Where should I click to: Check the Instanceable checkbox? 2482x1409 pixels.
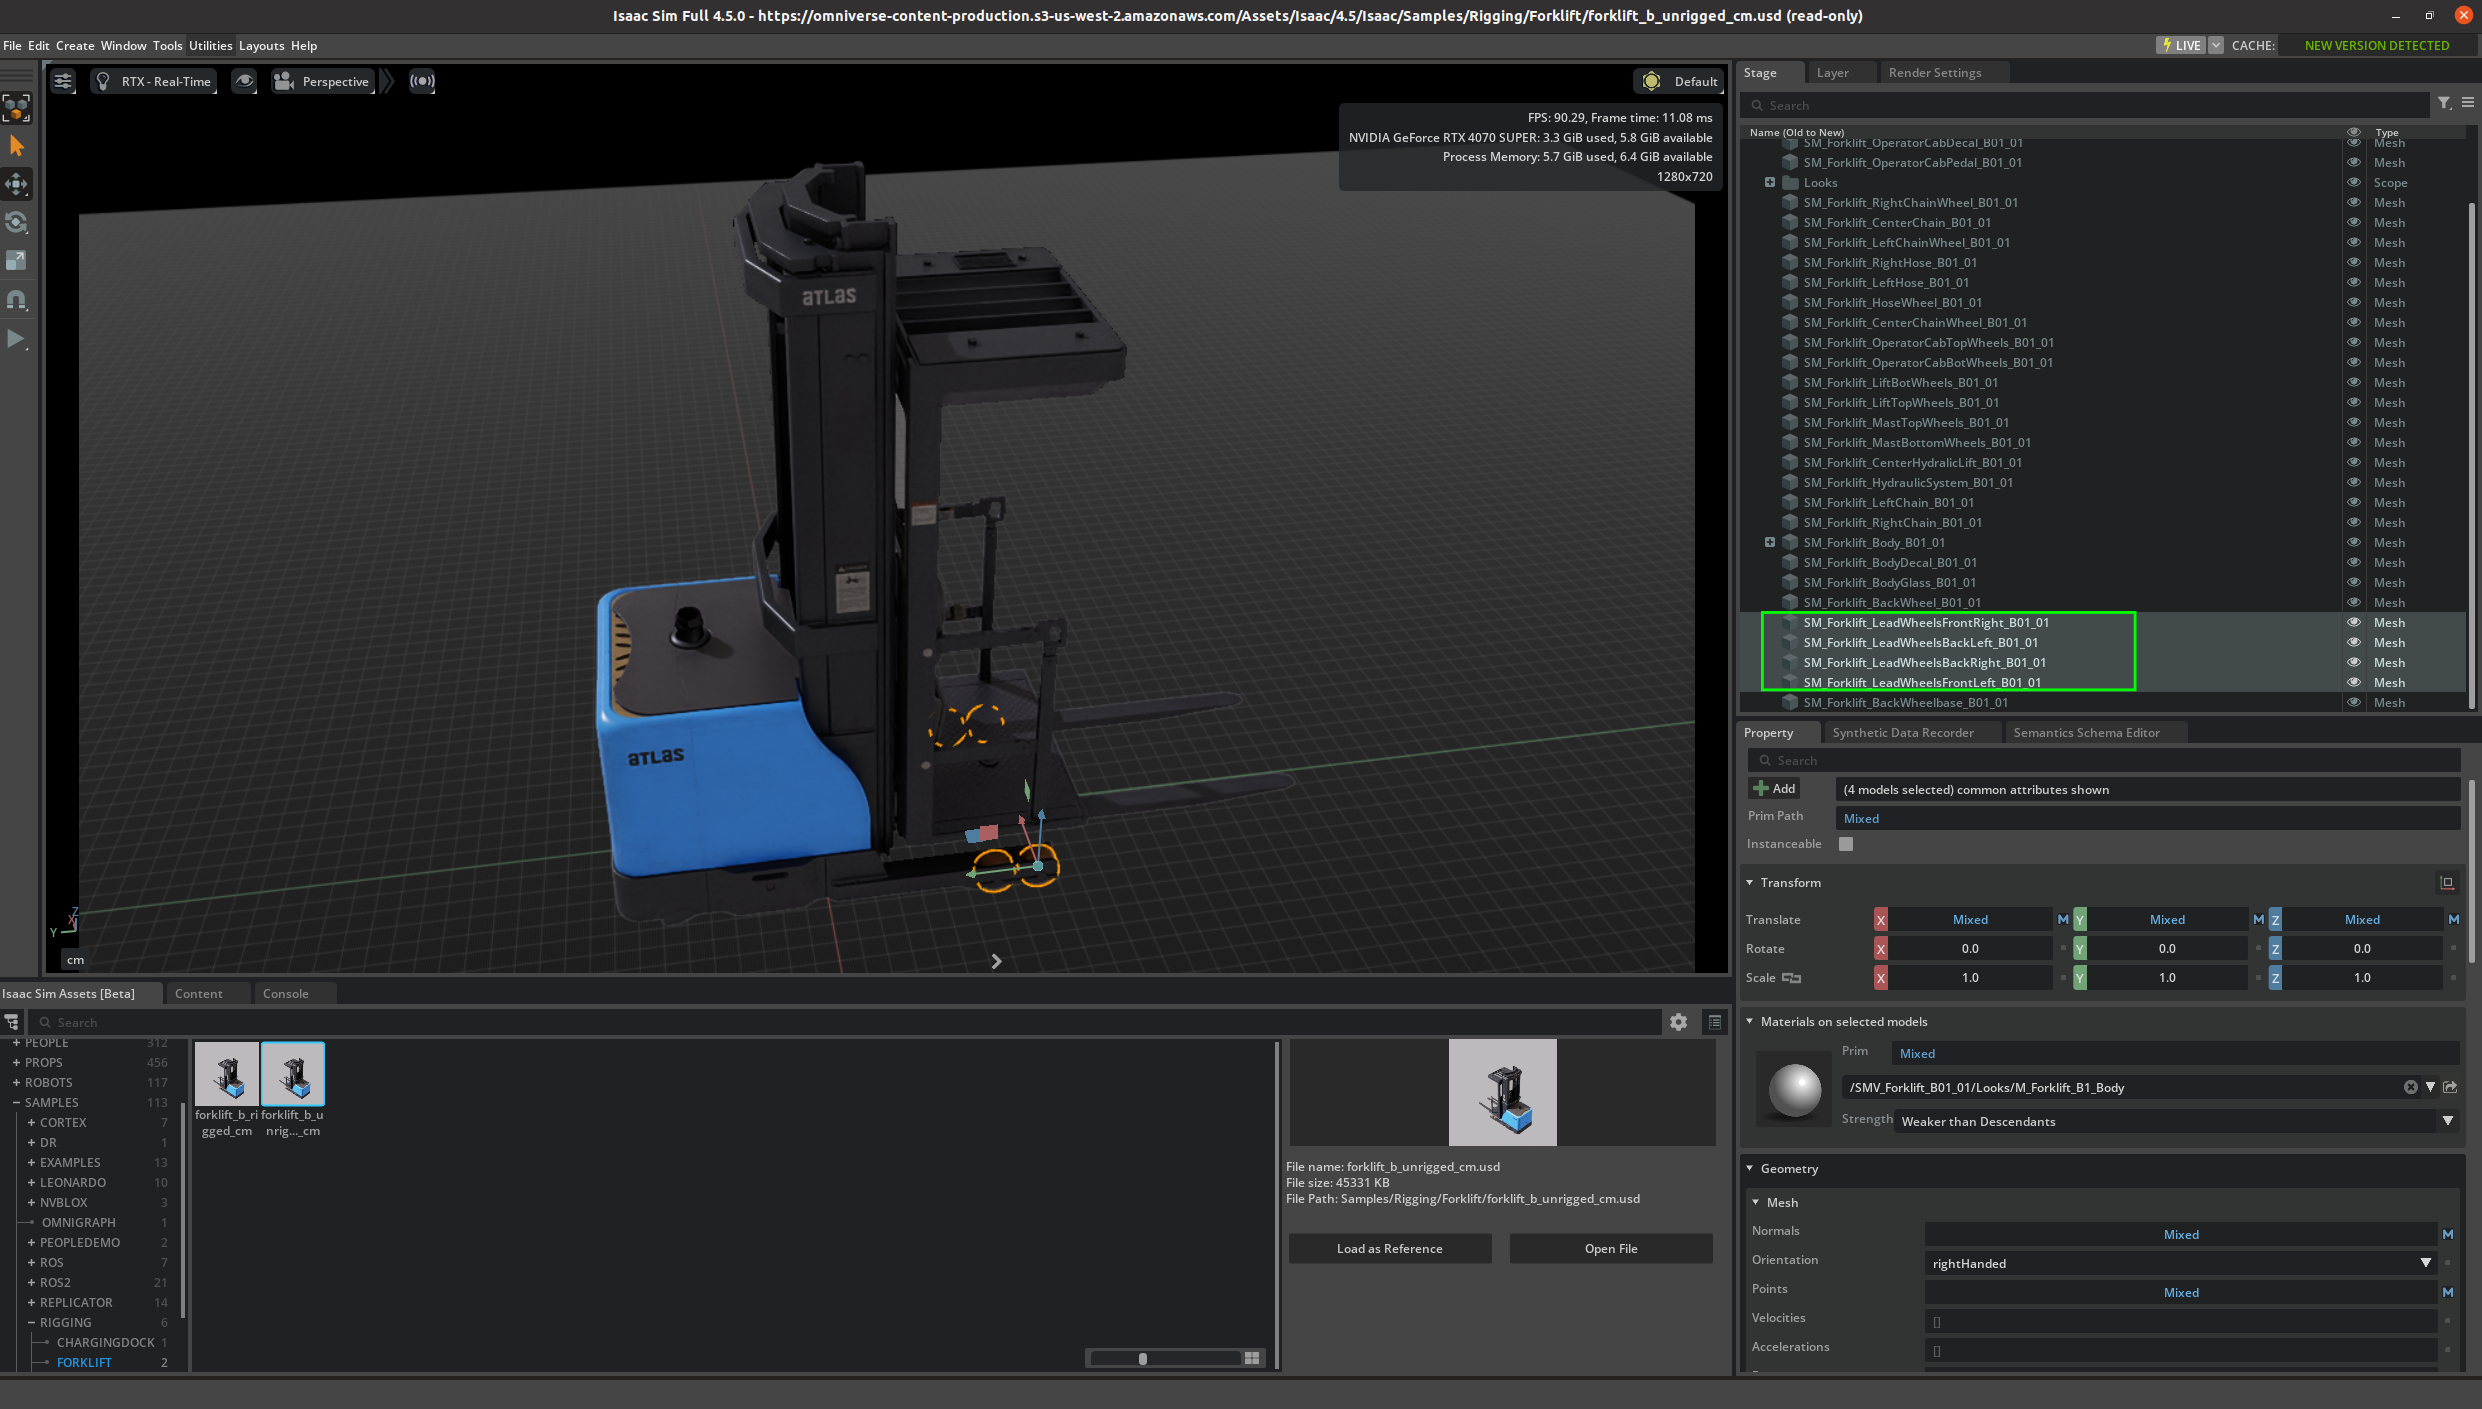1846,844
